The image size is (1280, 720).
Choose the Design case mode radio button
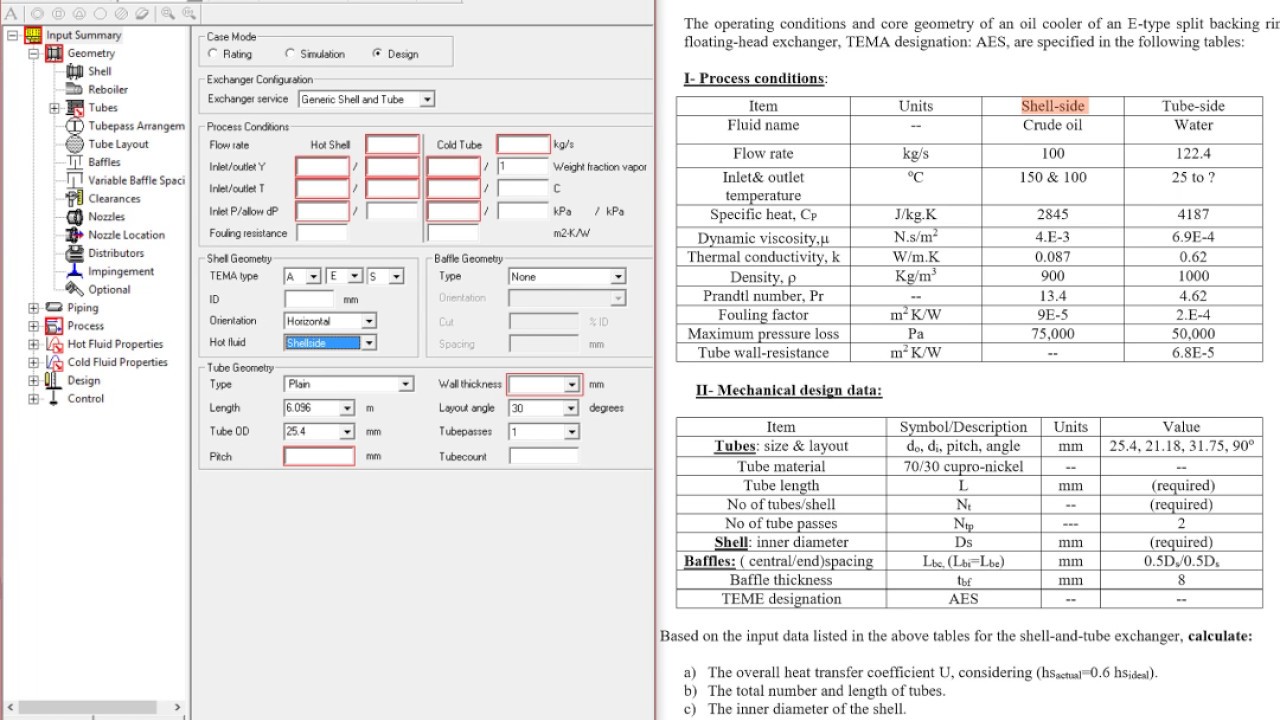(x=377, y=54)
